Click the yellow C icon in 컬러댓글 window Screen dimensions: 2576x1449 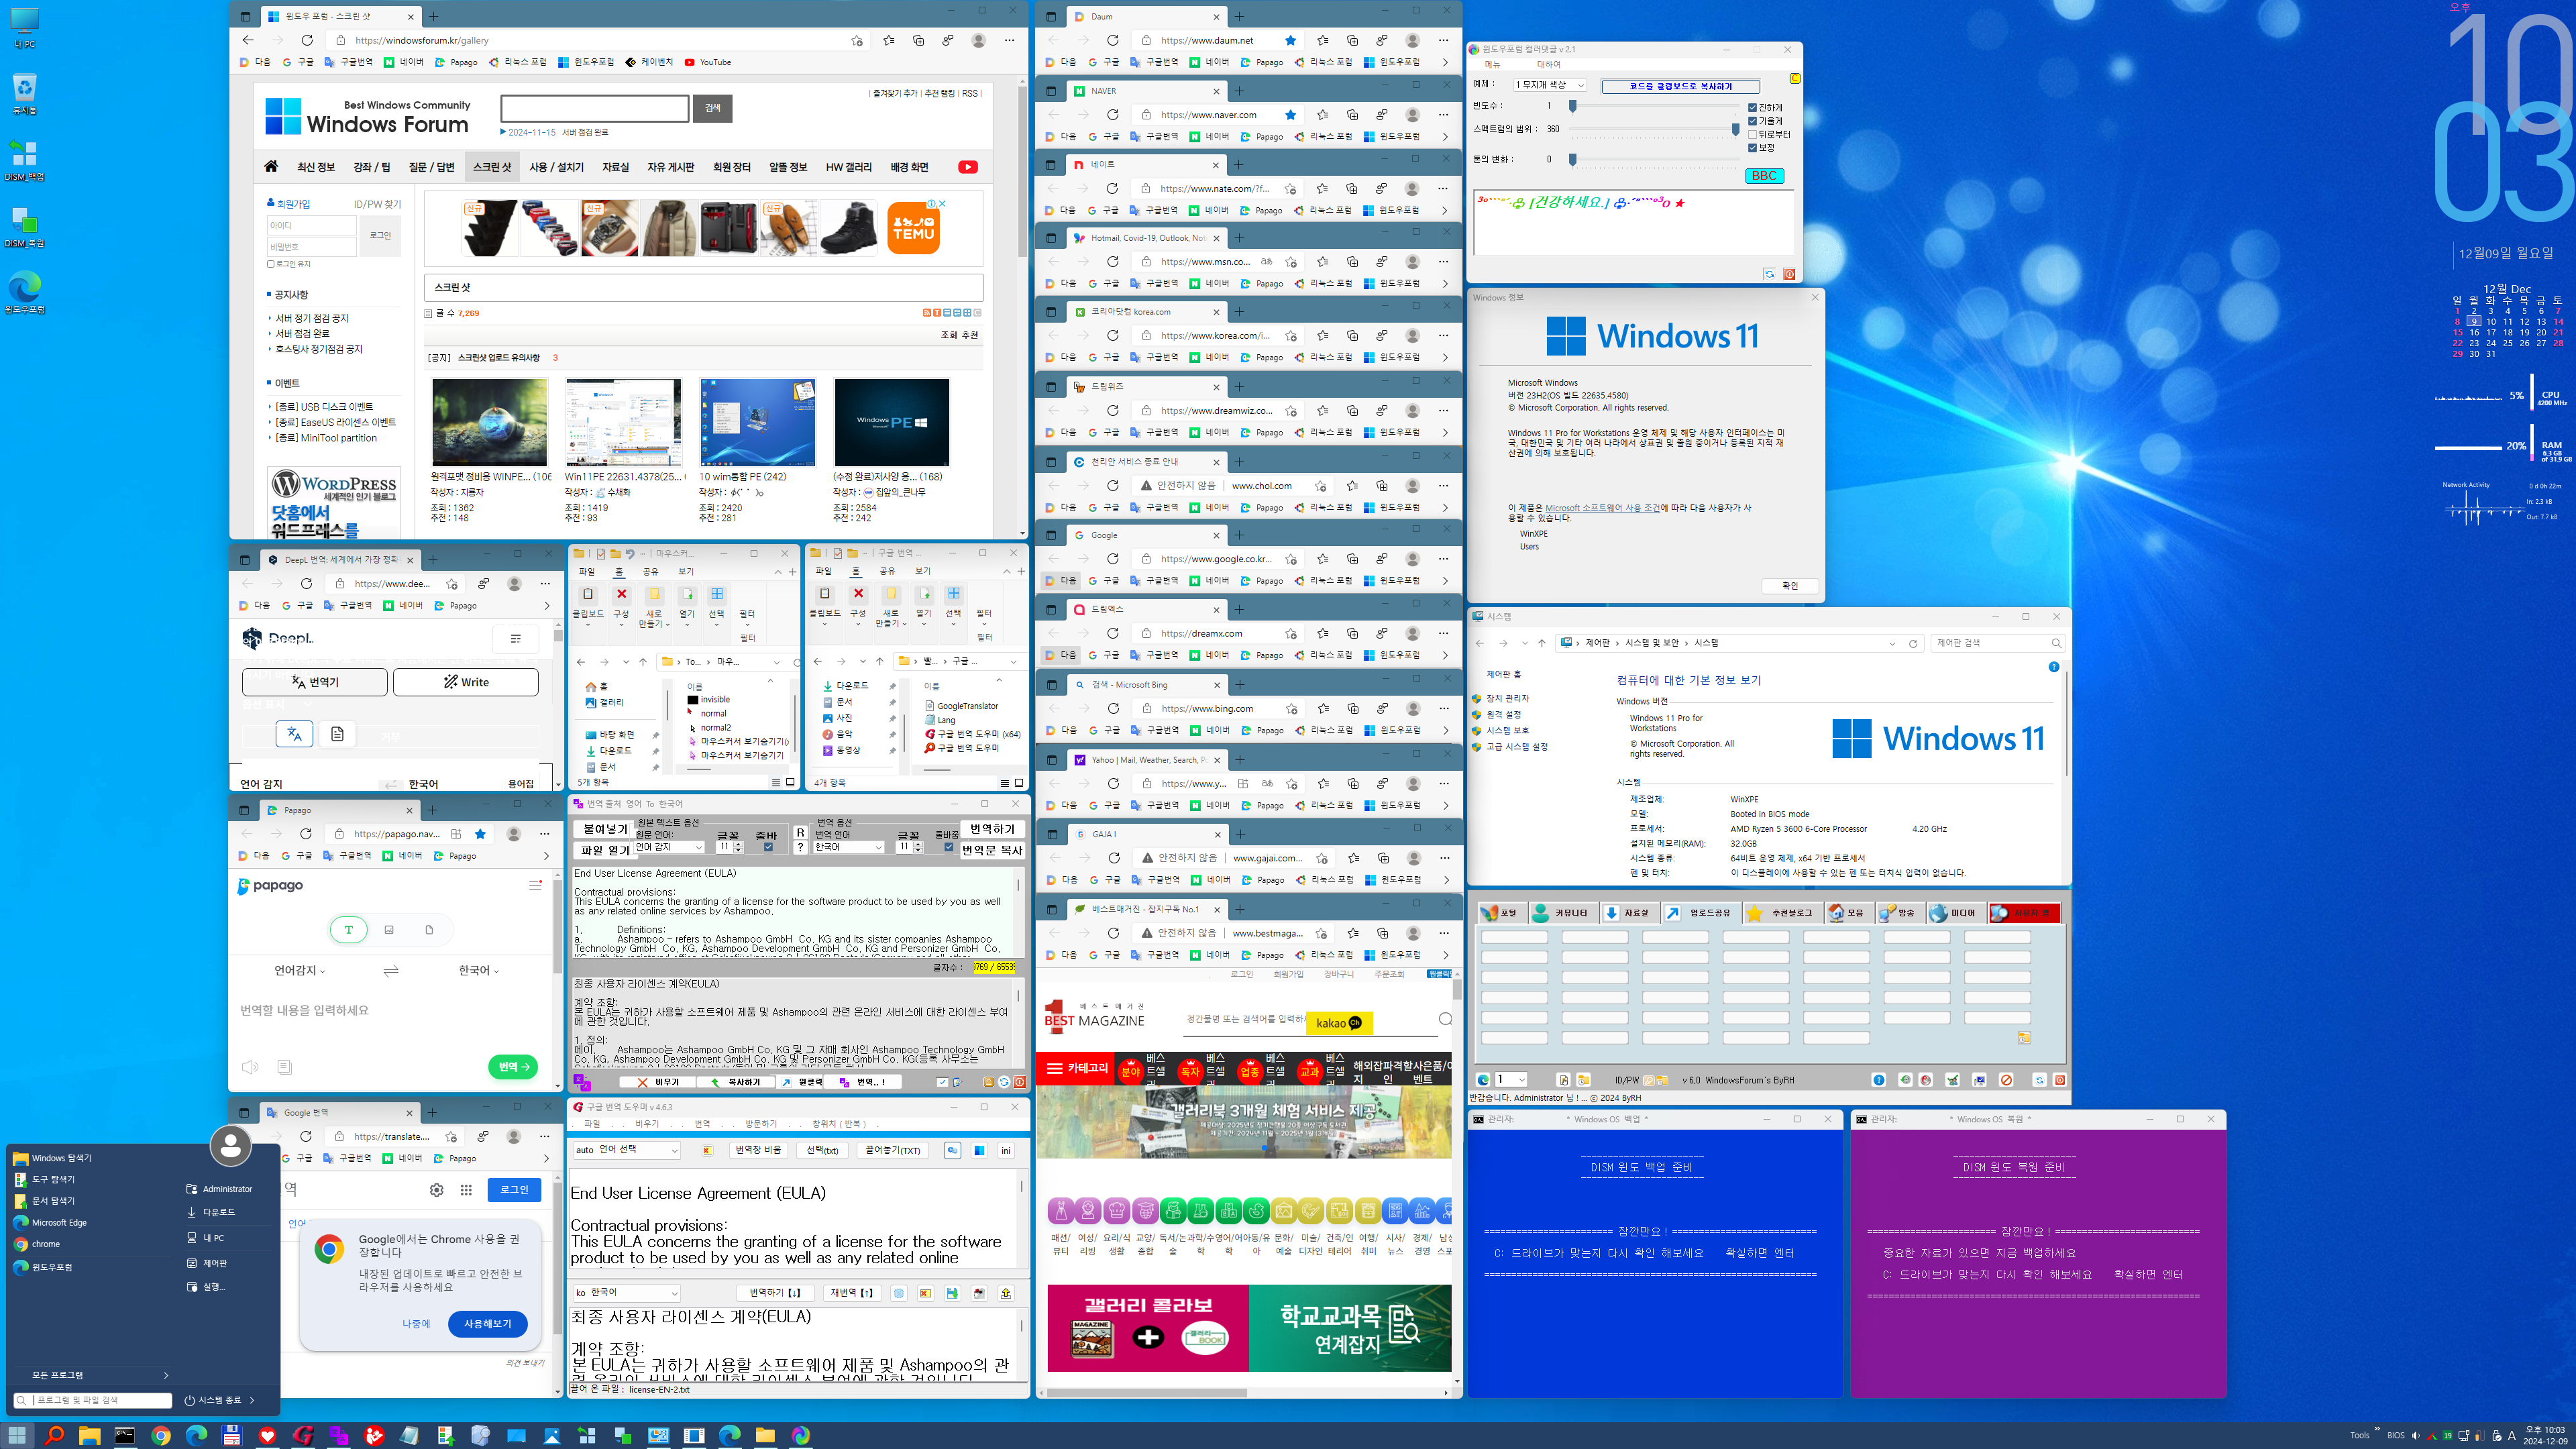[1795, 78]
